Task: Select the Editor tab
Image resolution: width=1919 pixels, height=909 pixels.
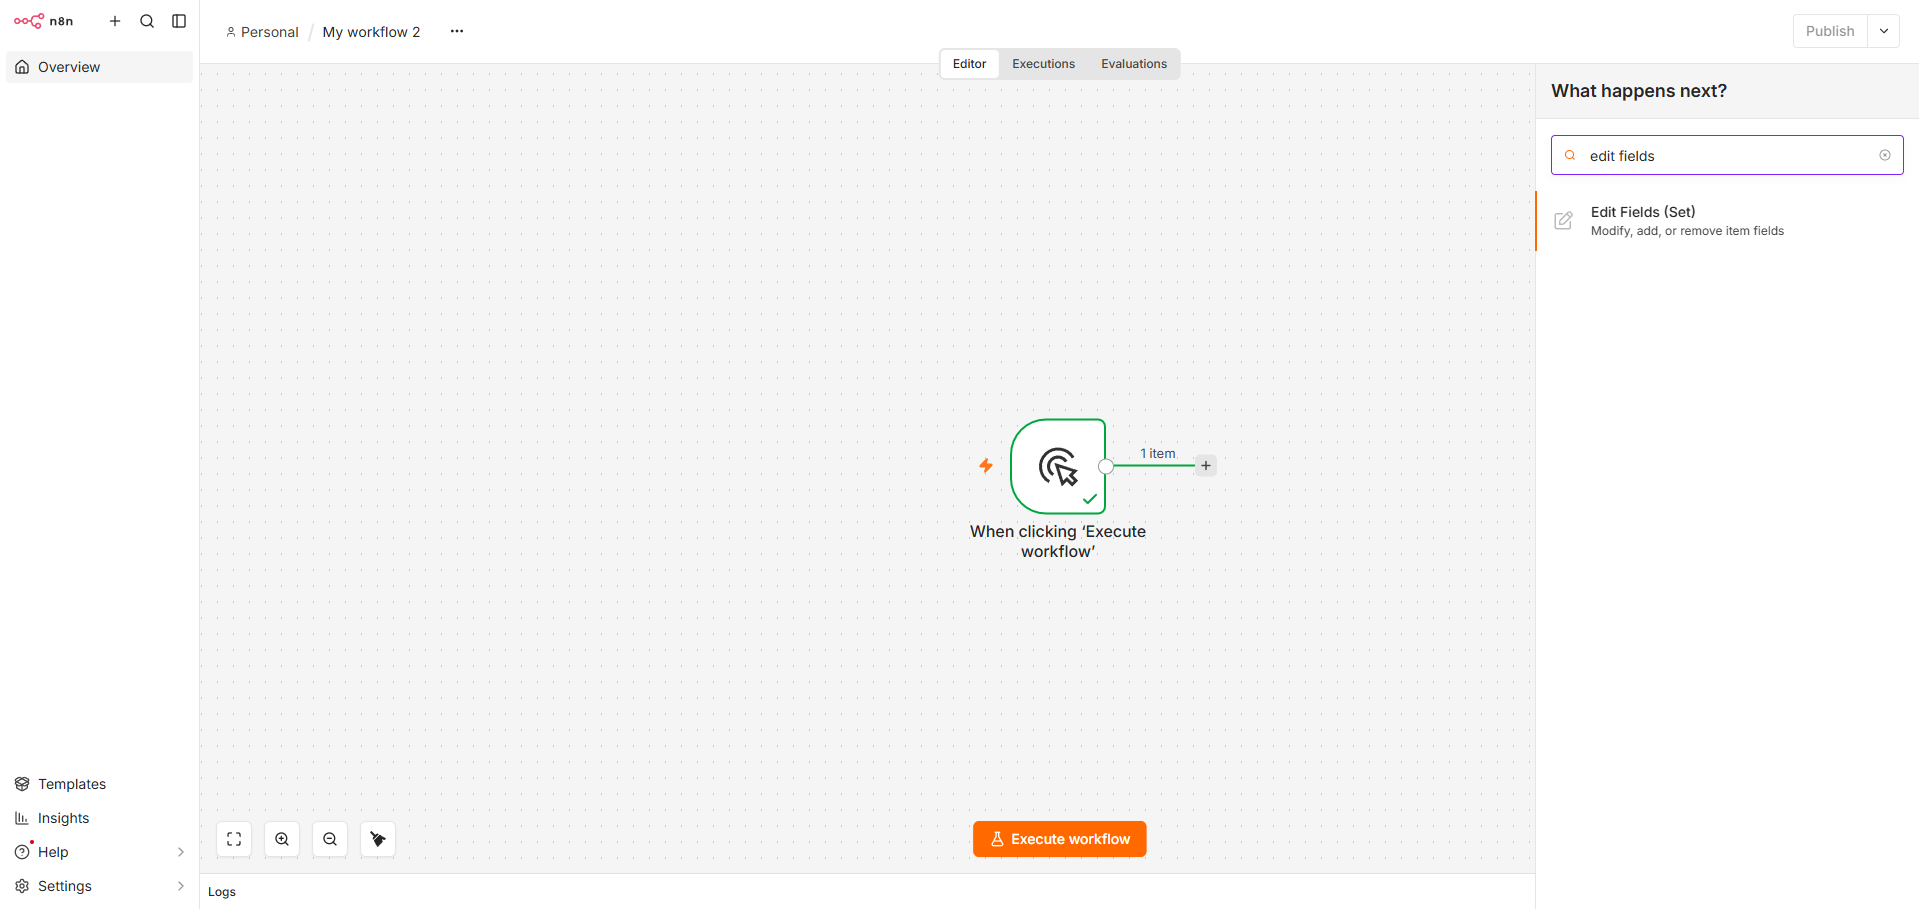Action: (969, 64)
